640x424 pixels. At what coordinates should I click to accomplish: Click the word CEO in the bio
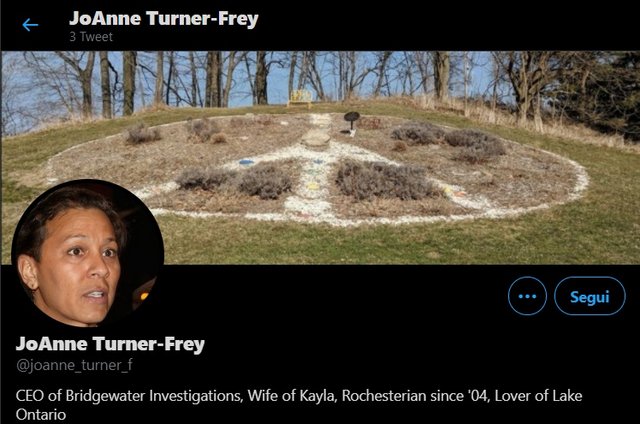point(30,396)
